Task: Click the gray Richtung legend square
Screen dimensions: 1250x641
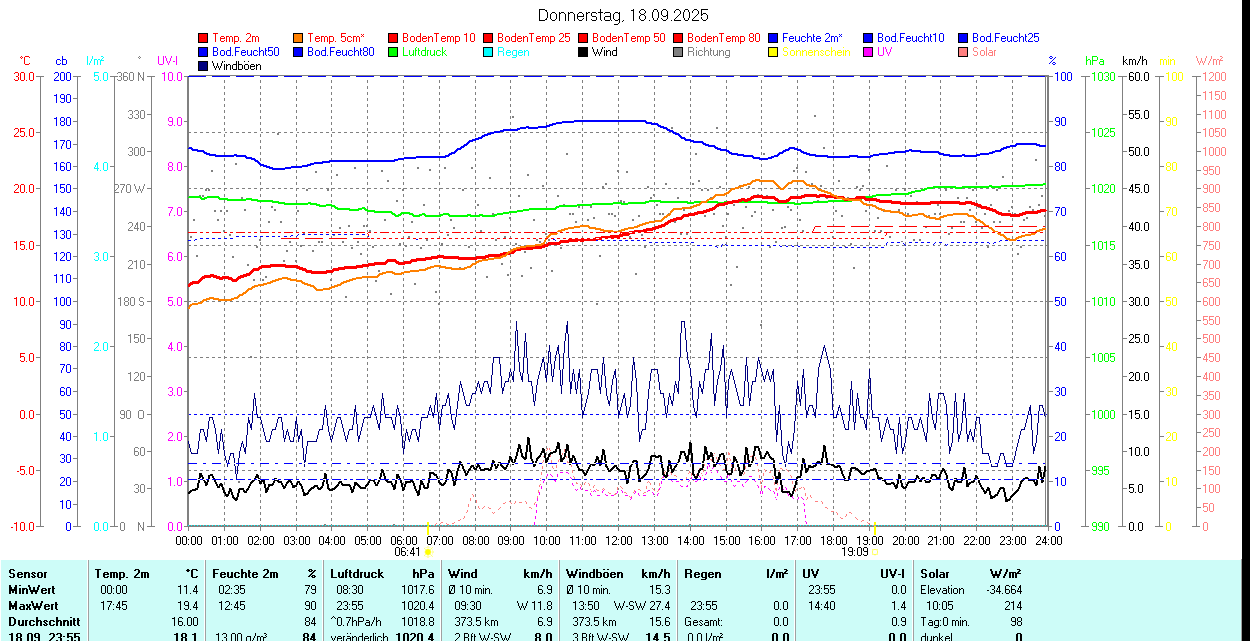Action: (x=678, y=52)
